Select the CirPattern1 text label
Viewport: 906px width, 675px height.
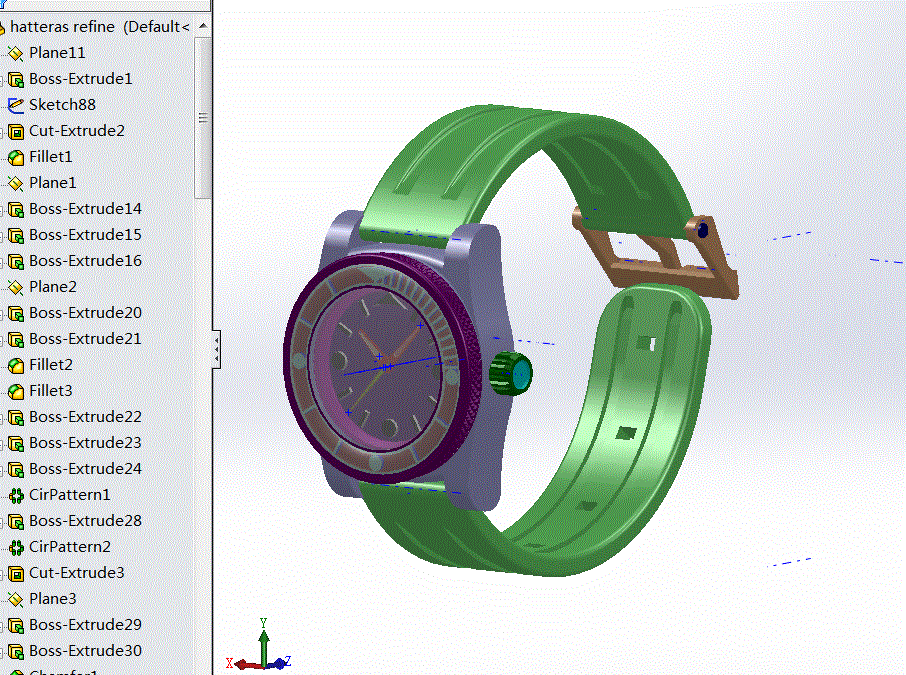coord(69,495)
